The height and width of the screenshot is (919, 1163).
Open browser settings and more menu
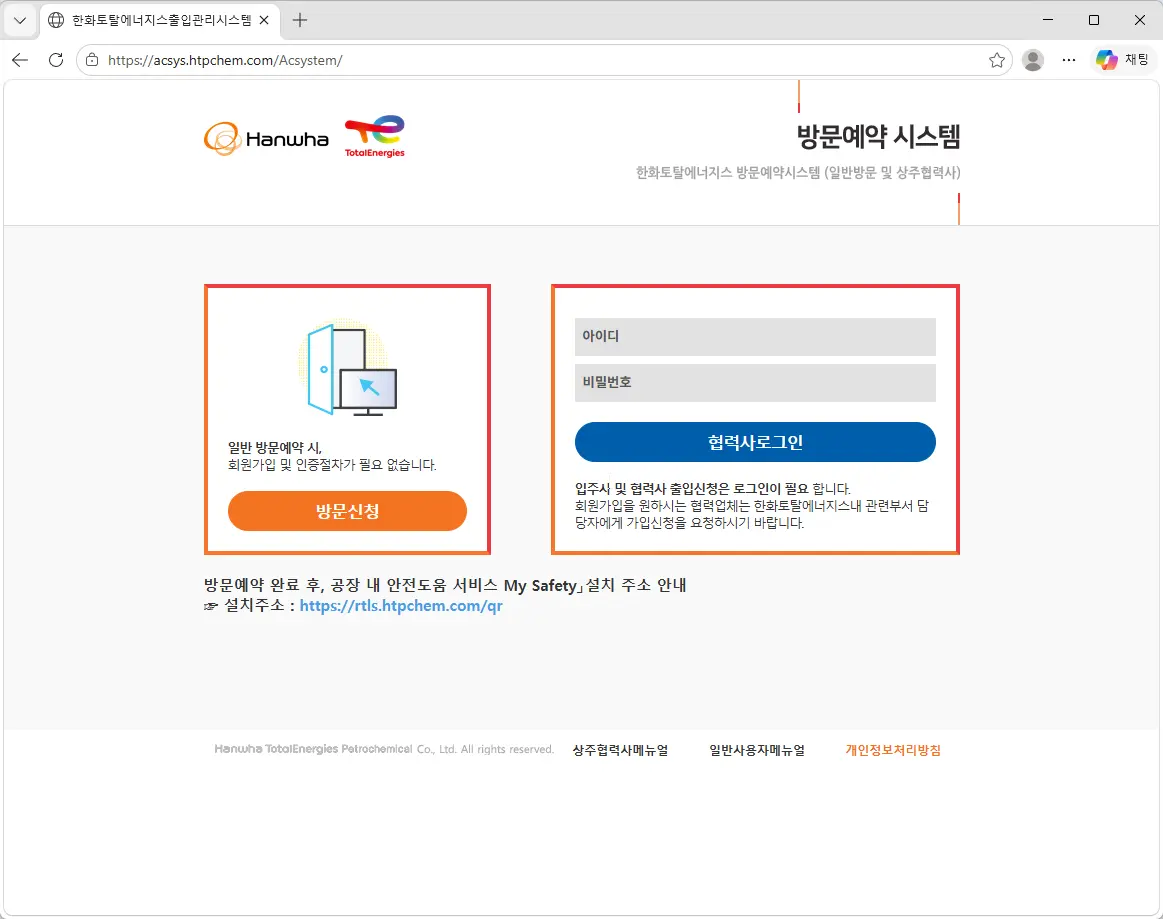(x=1069, y=60)
